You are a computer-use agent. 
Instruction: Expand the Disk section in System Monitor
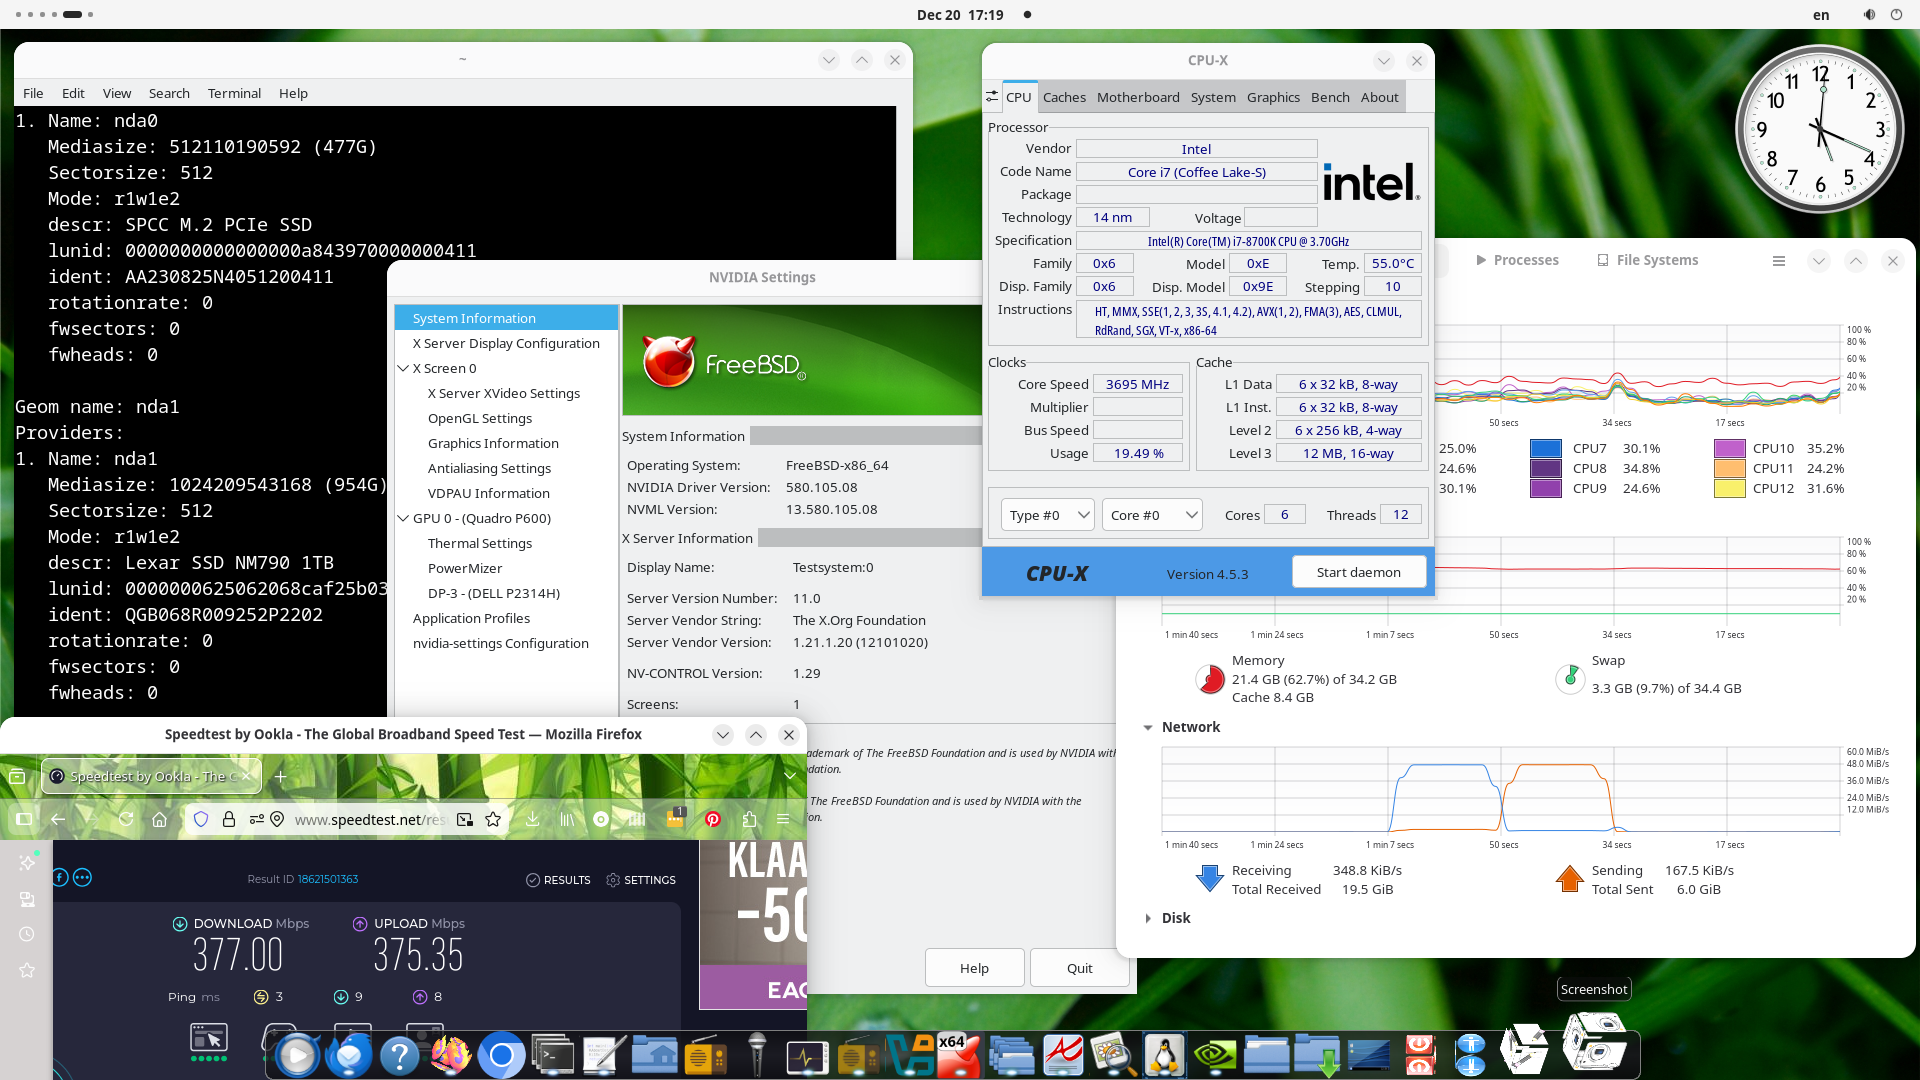click(1148, 918)
